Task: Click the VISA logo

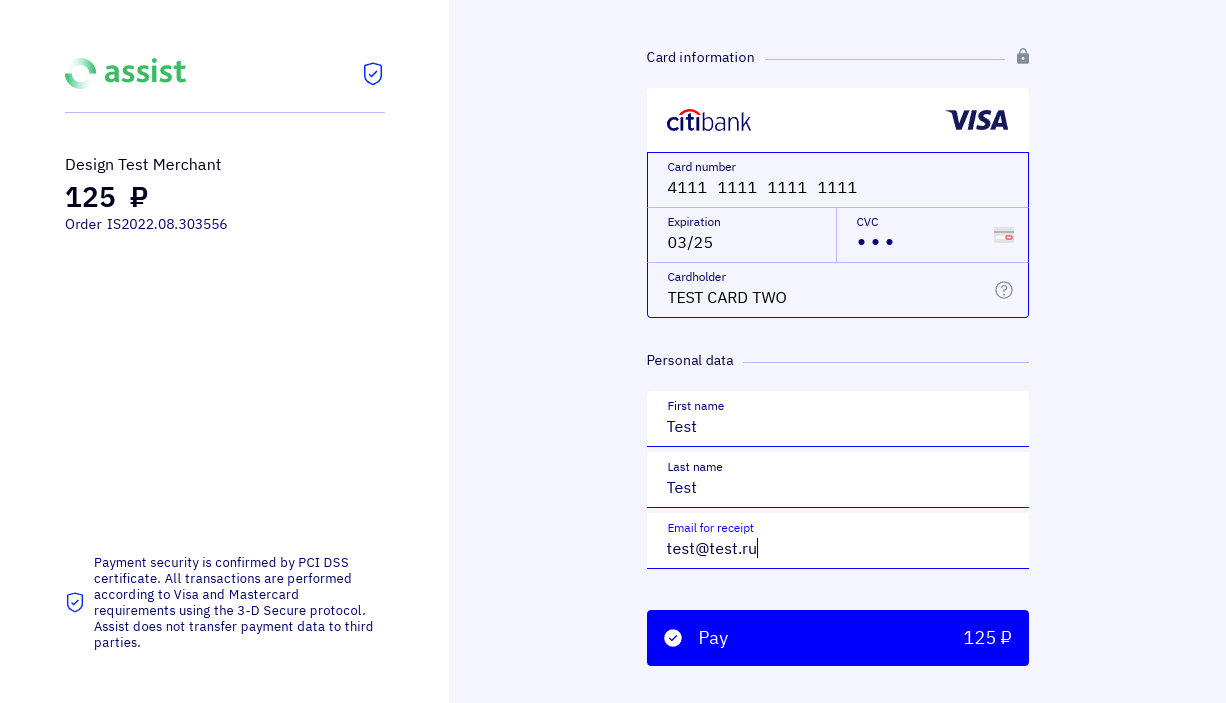Action: click(x=977, y=121)
